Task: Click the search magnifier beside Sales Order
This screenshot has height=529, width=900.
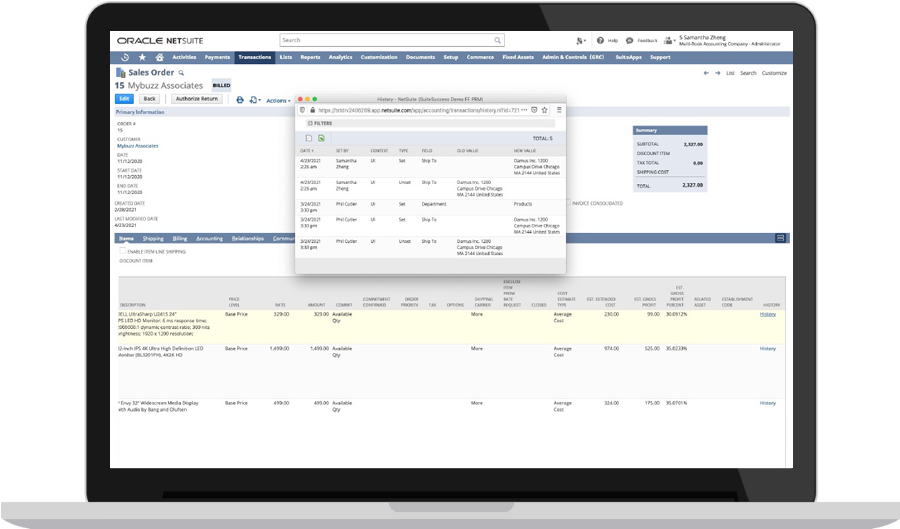Action: [x=181, y=73]
